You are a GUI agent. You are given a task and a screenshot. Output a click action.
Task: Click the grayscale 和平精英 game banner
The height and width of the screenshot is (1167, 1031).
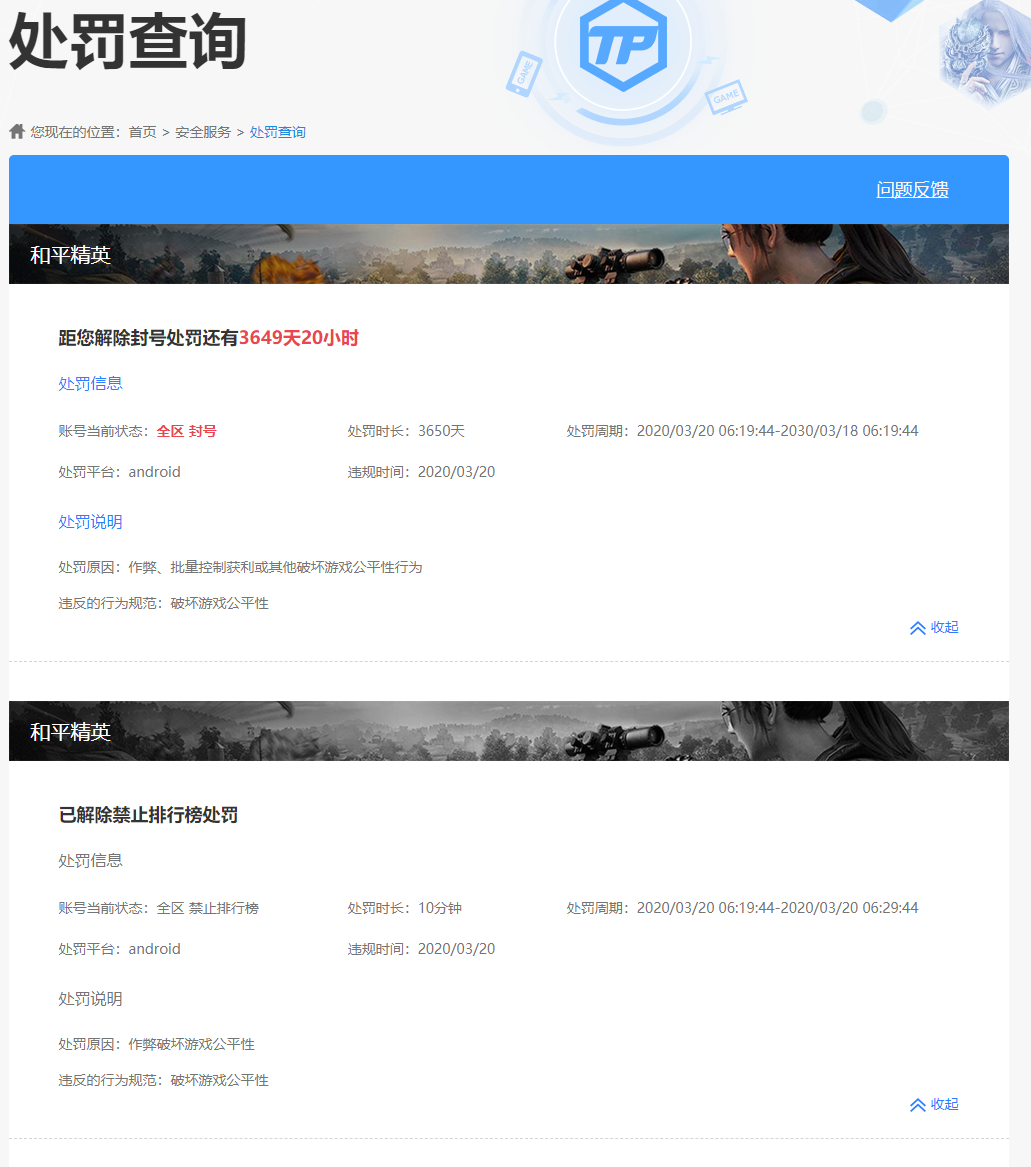508,731
